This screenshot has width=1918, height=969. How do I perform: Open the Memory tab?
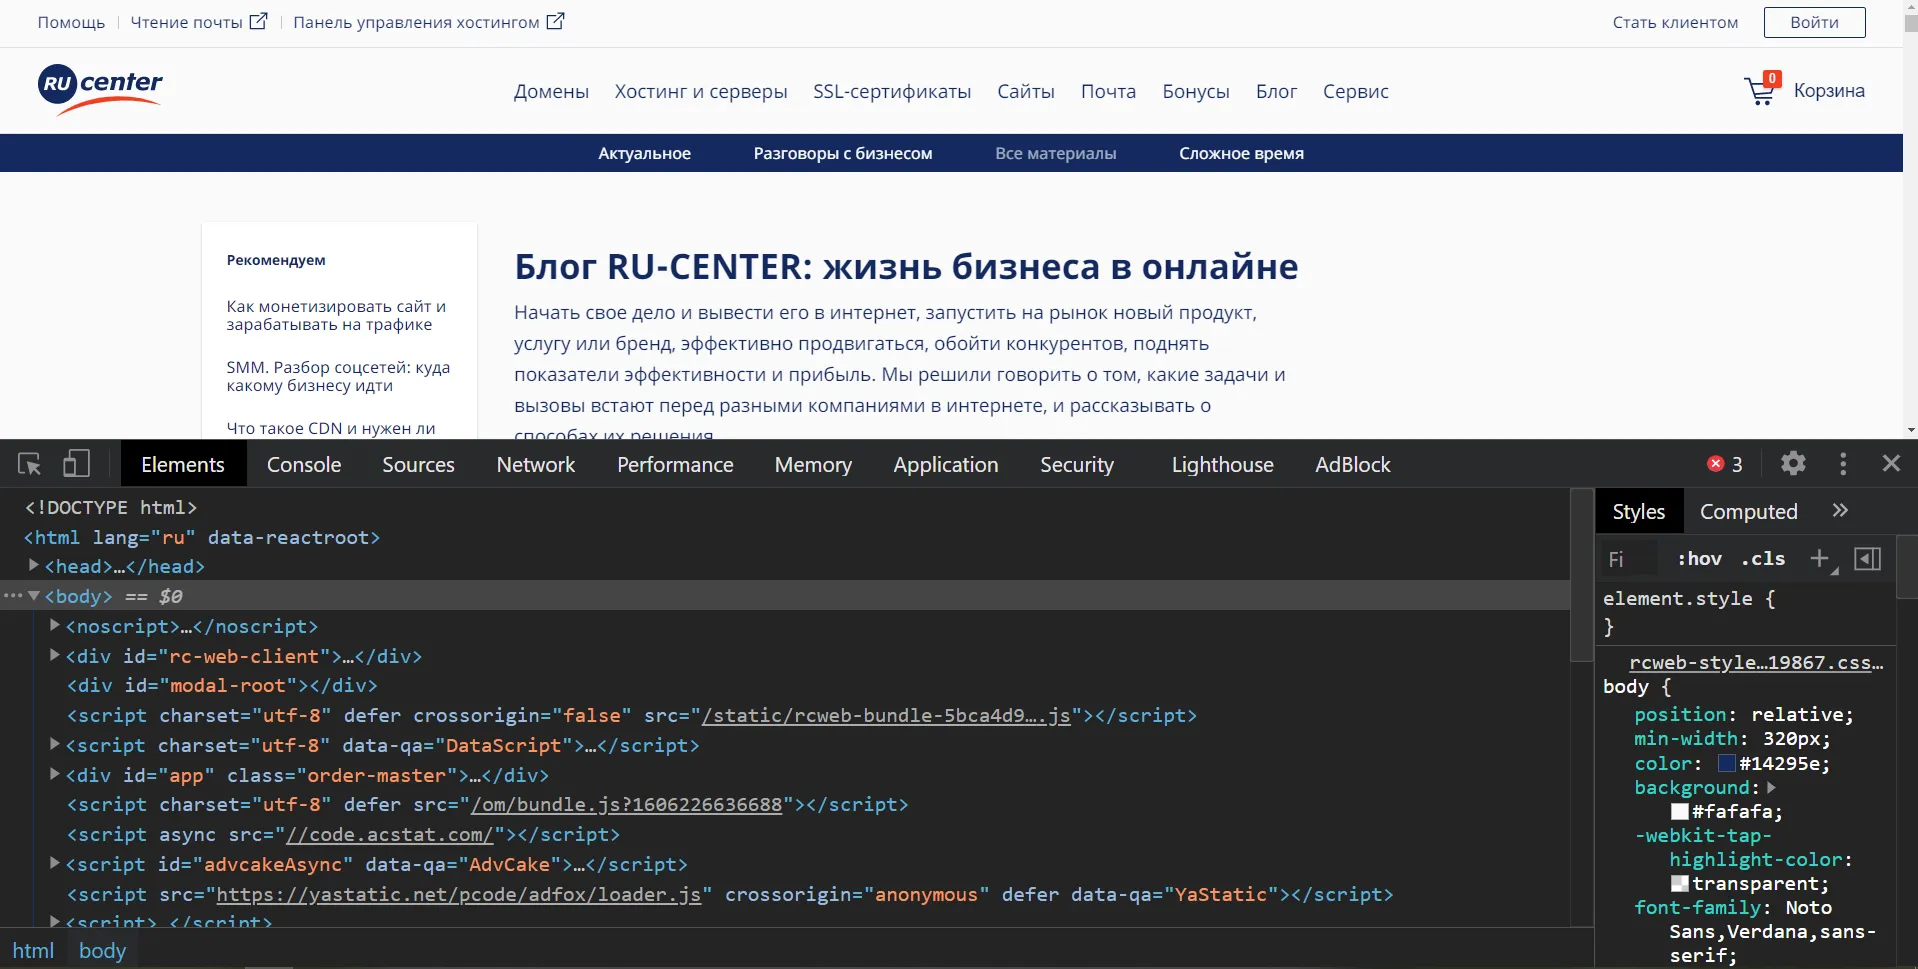coord(813,464)
